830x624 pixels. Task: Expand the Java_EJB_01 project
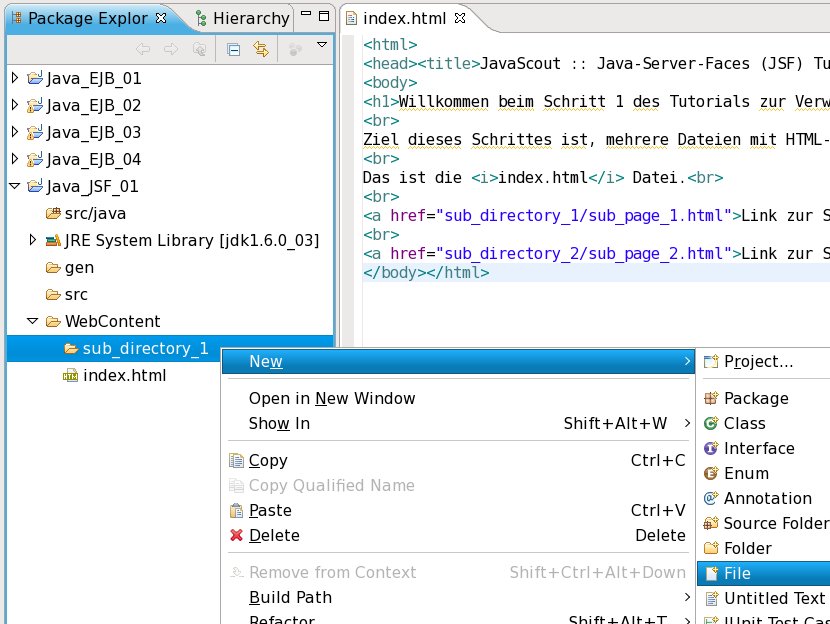(14, 78)
